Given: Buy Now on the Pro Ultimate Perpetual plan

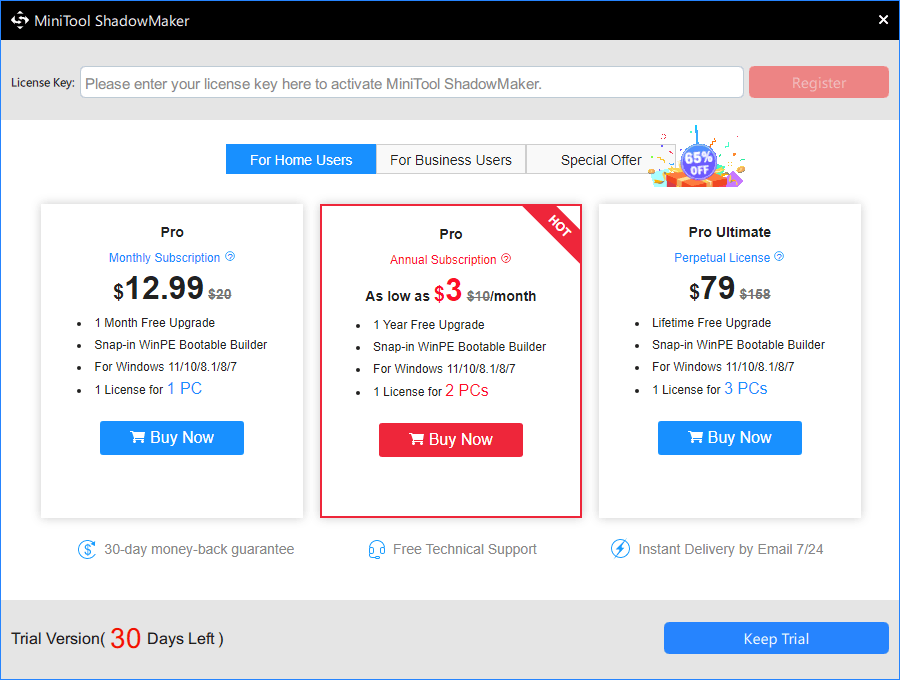Looking at the screenshot, I should tap(729, 437).
